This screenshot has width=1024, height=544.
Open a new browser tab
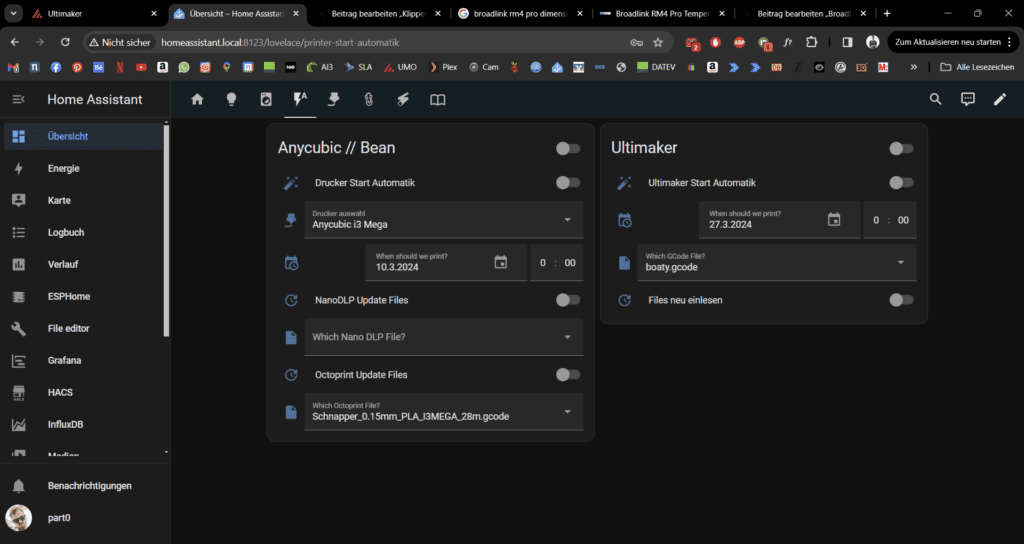pos(887,13)
